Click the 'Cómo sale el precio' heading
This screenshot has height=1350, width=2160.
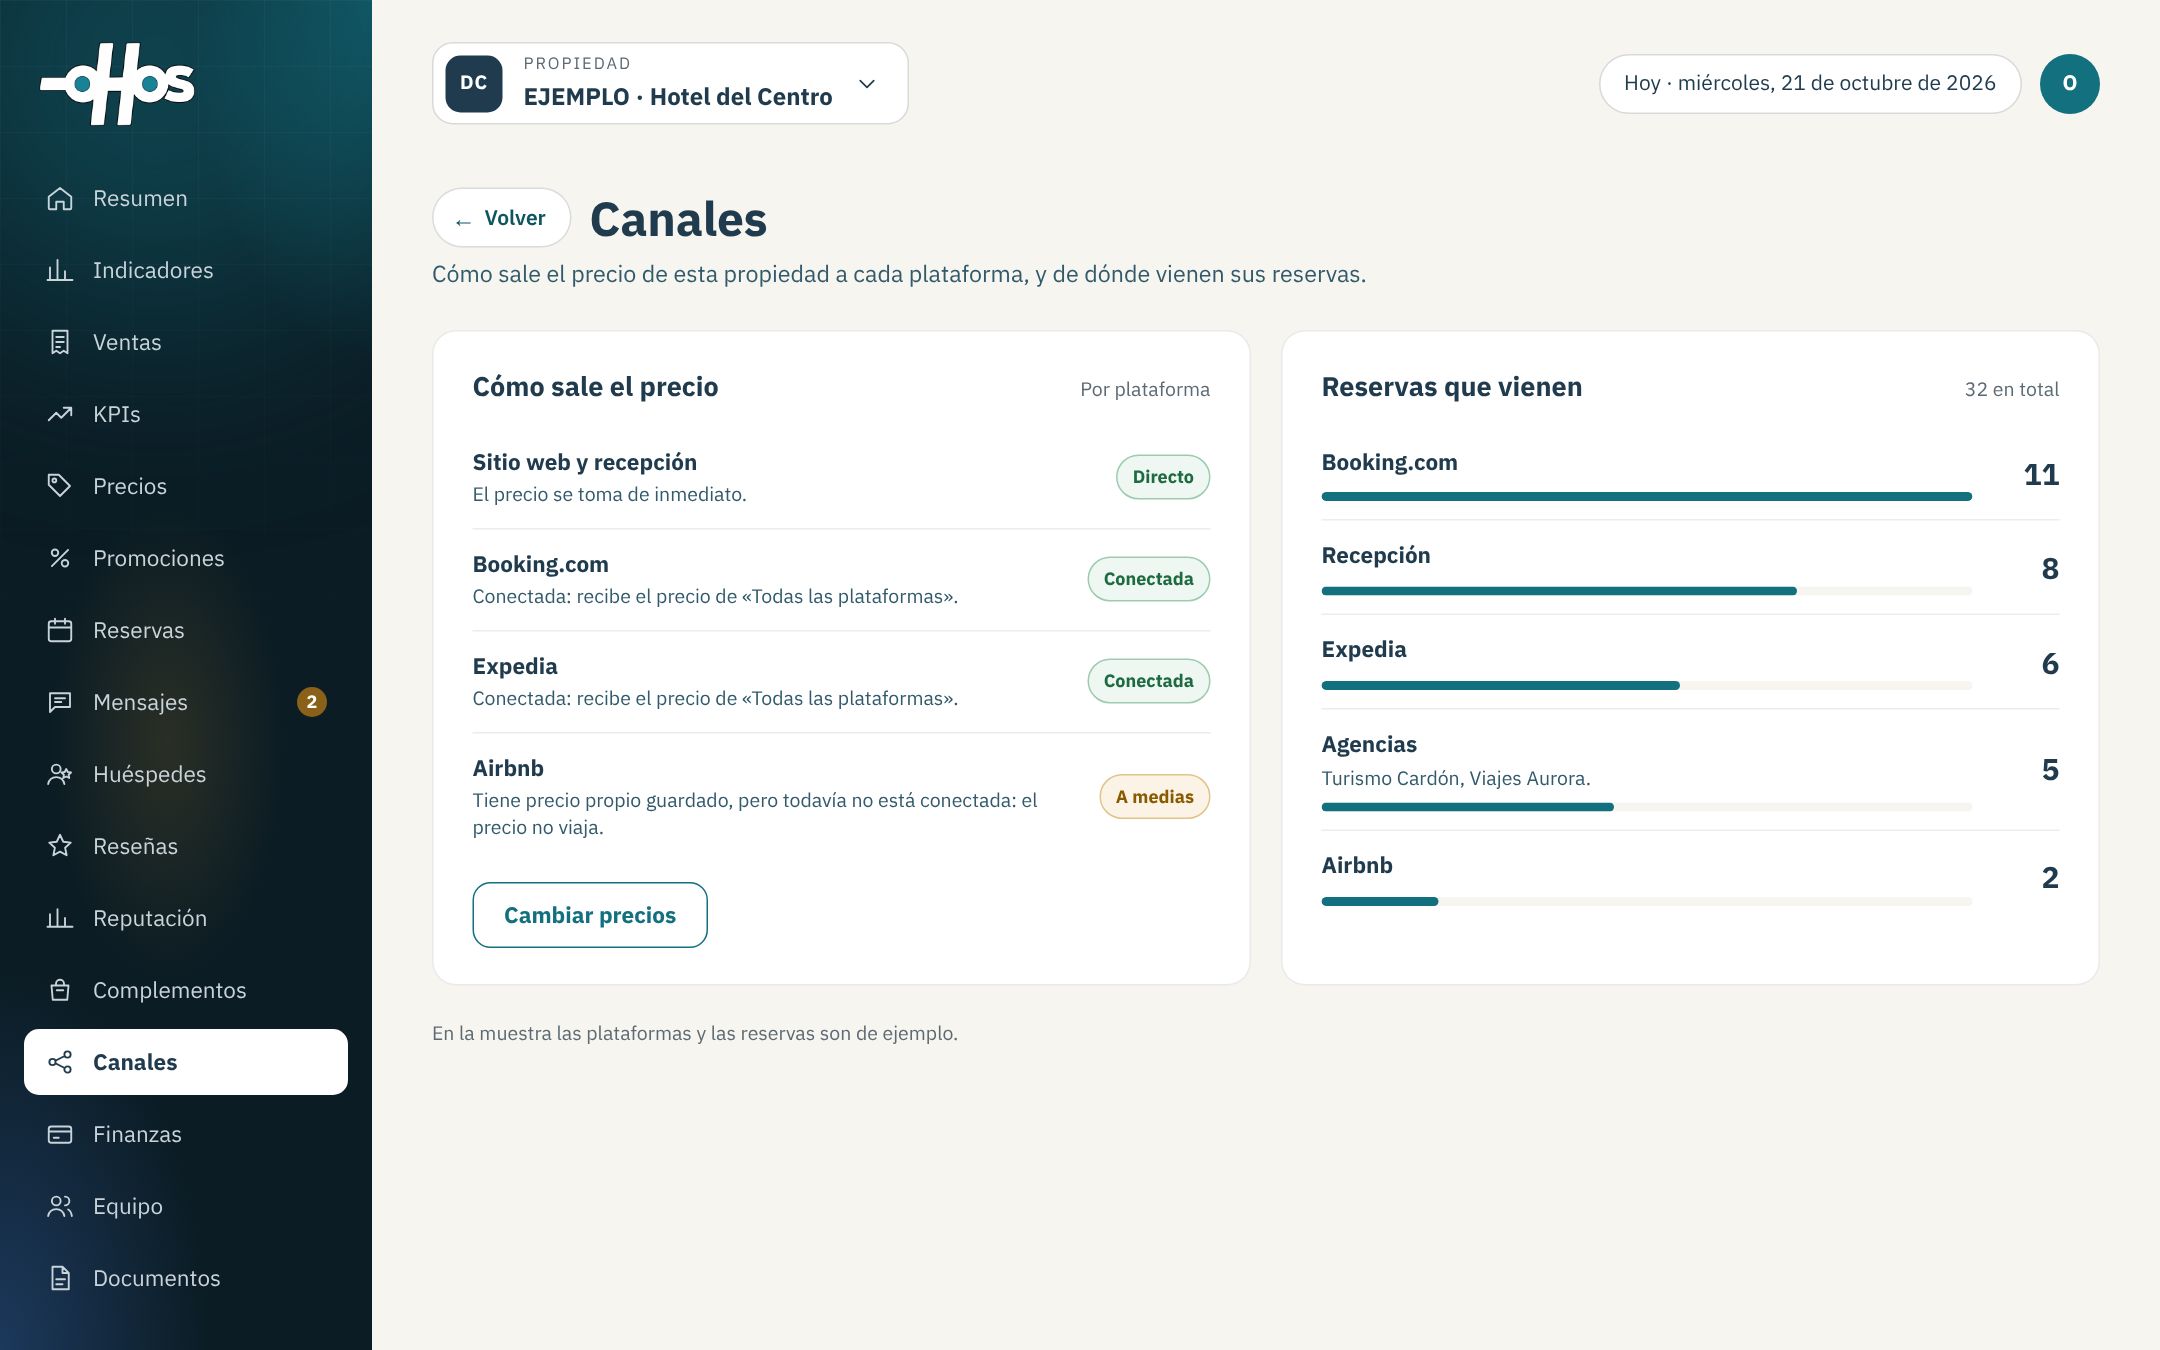tap(596, 387)
